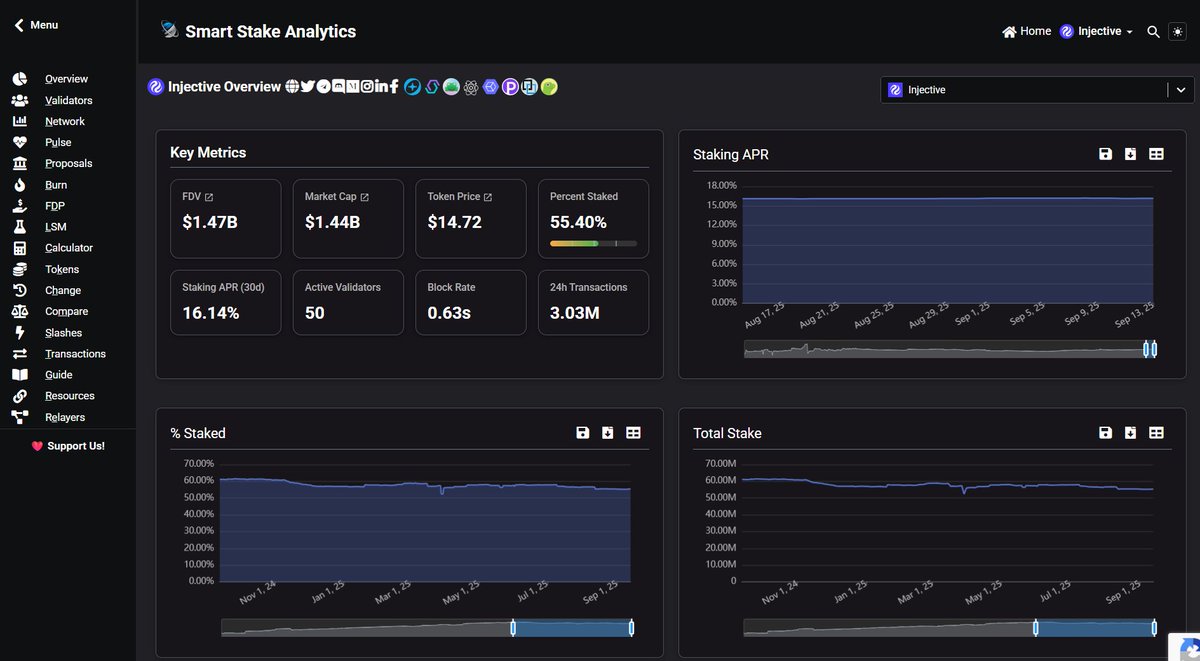Viewport: 1200px width, 661px height.
Task: Open the FDV external link icon
Action: 209,197
